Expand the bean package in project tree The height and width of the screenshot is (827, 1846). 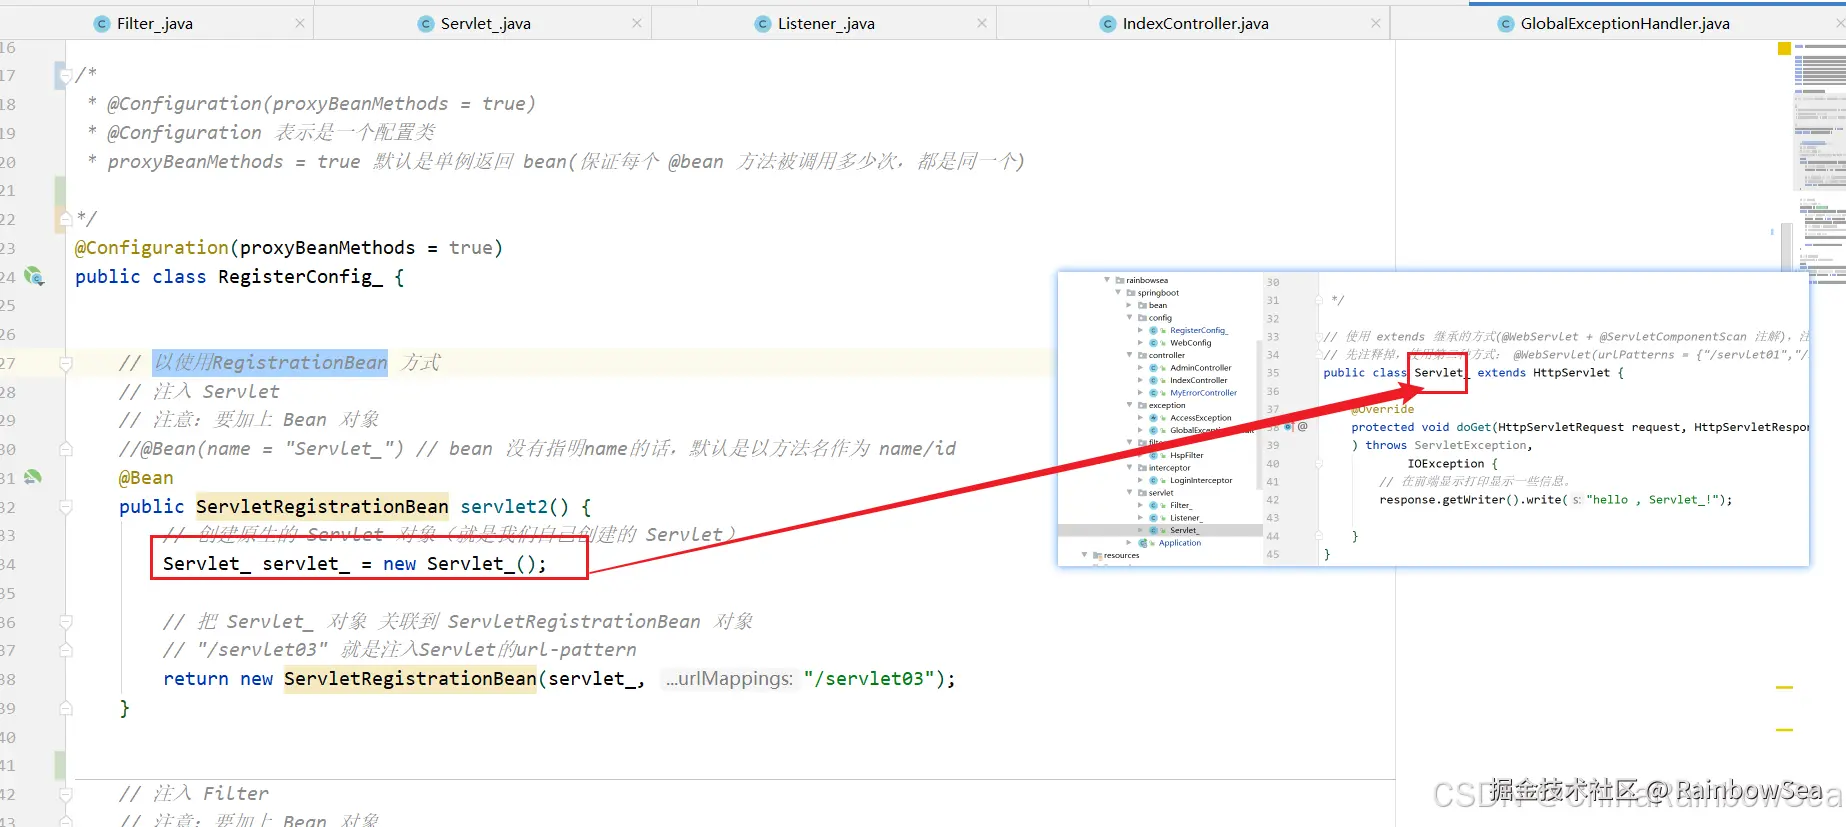click(x=1130, y=305)
